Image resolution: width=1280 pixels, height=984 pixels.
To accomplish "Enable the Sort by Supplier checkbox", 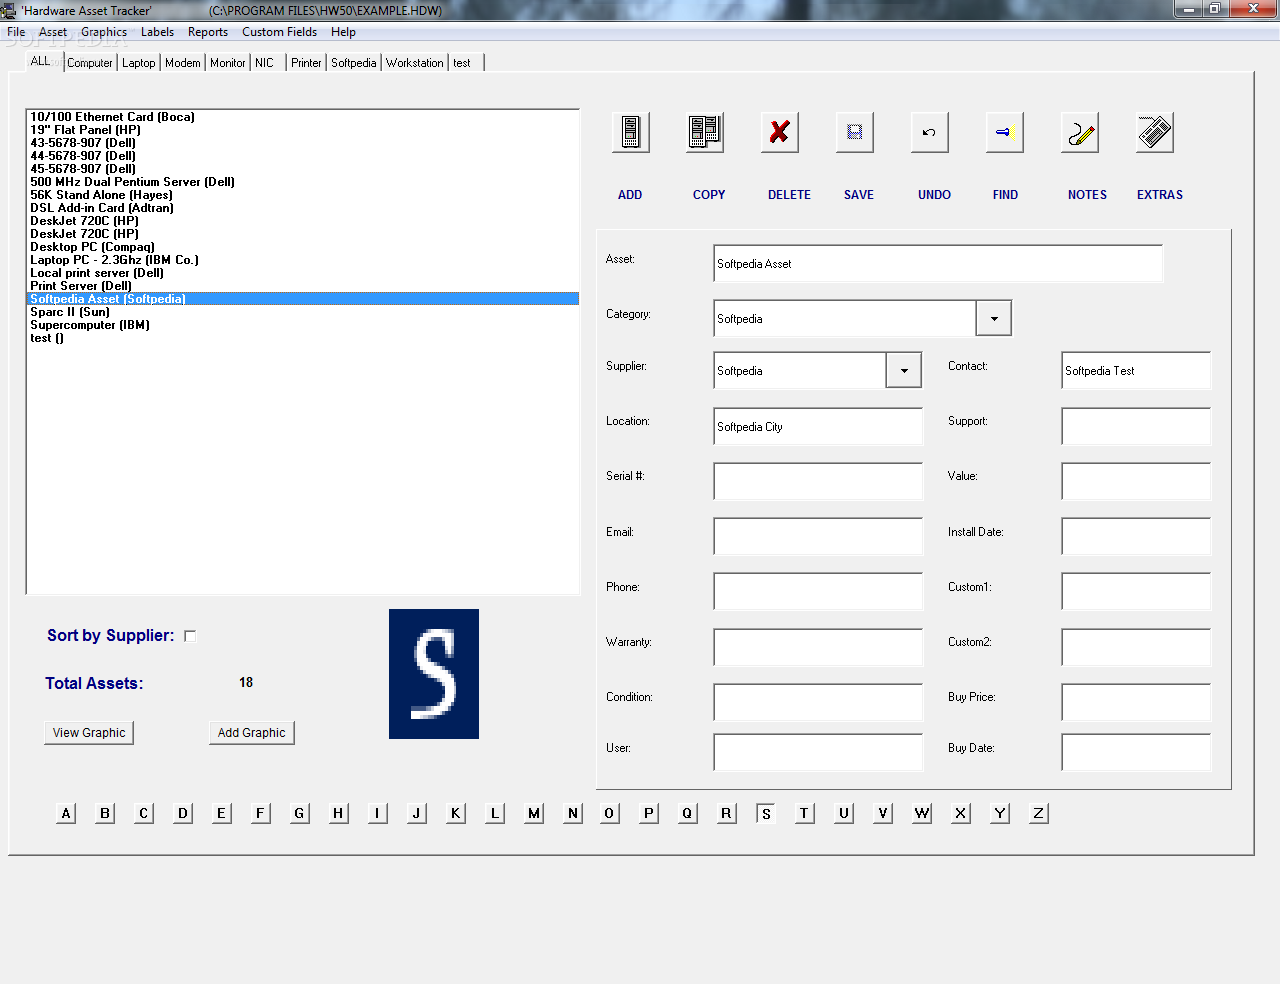I will (190, 636).
